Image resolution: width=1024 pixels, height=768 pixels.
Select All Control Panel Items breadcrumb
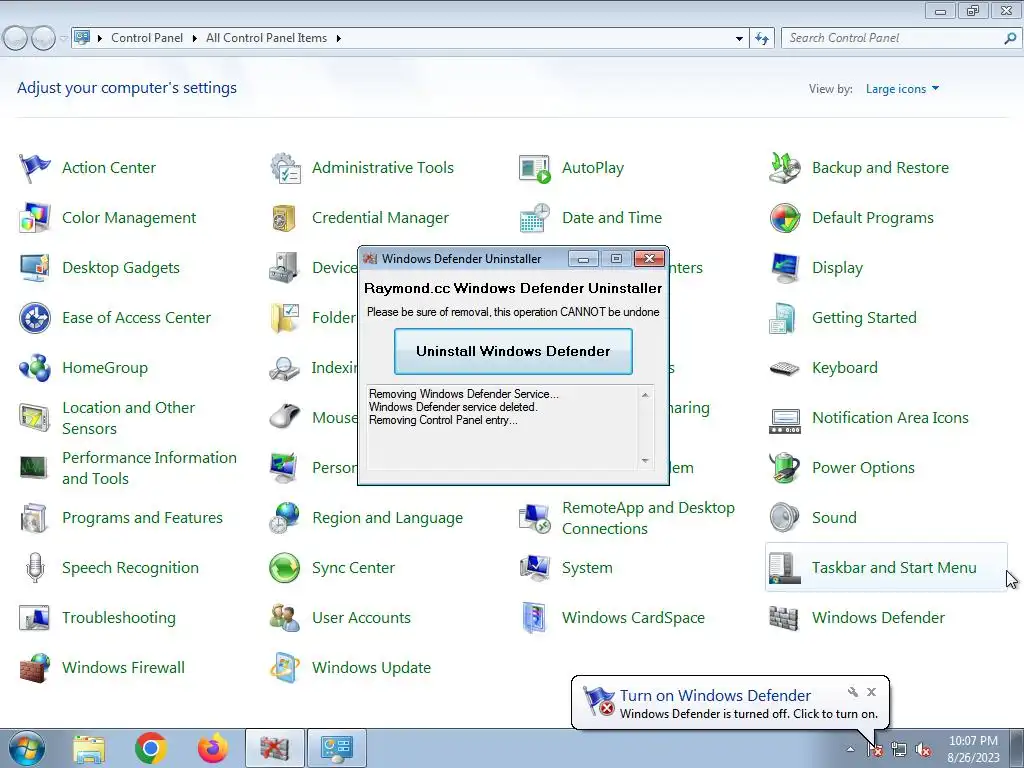(x=266, y=38)
